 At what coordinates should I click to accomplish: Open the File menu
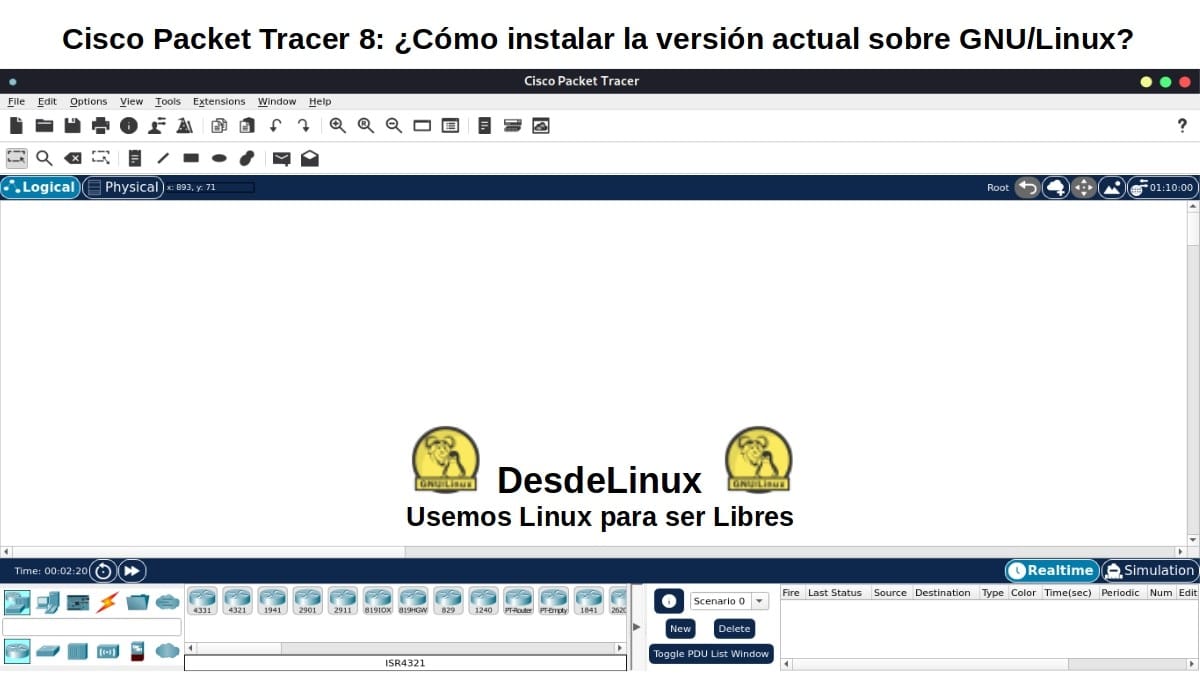16,101
